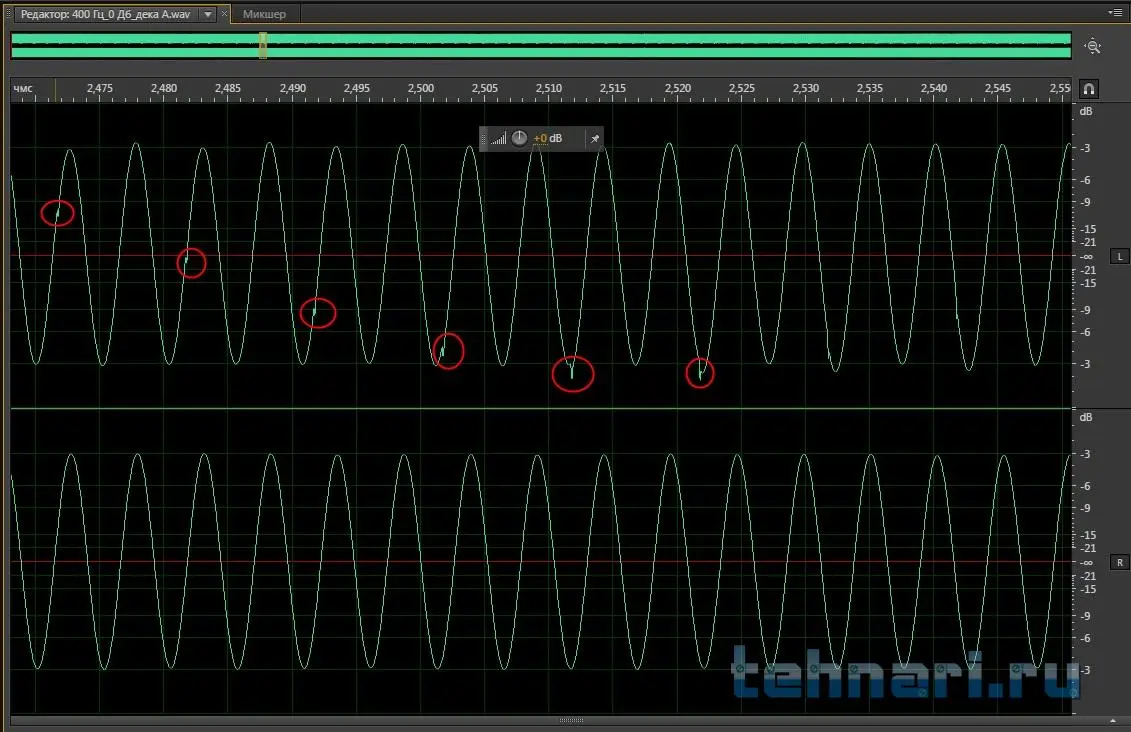Click the -∞ mark on the right channel scale
1131x732 pixels.
[x=1086, y=563]
